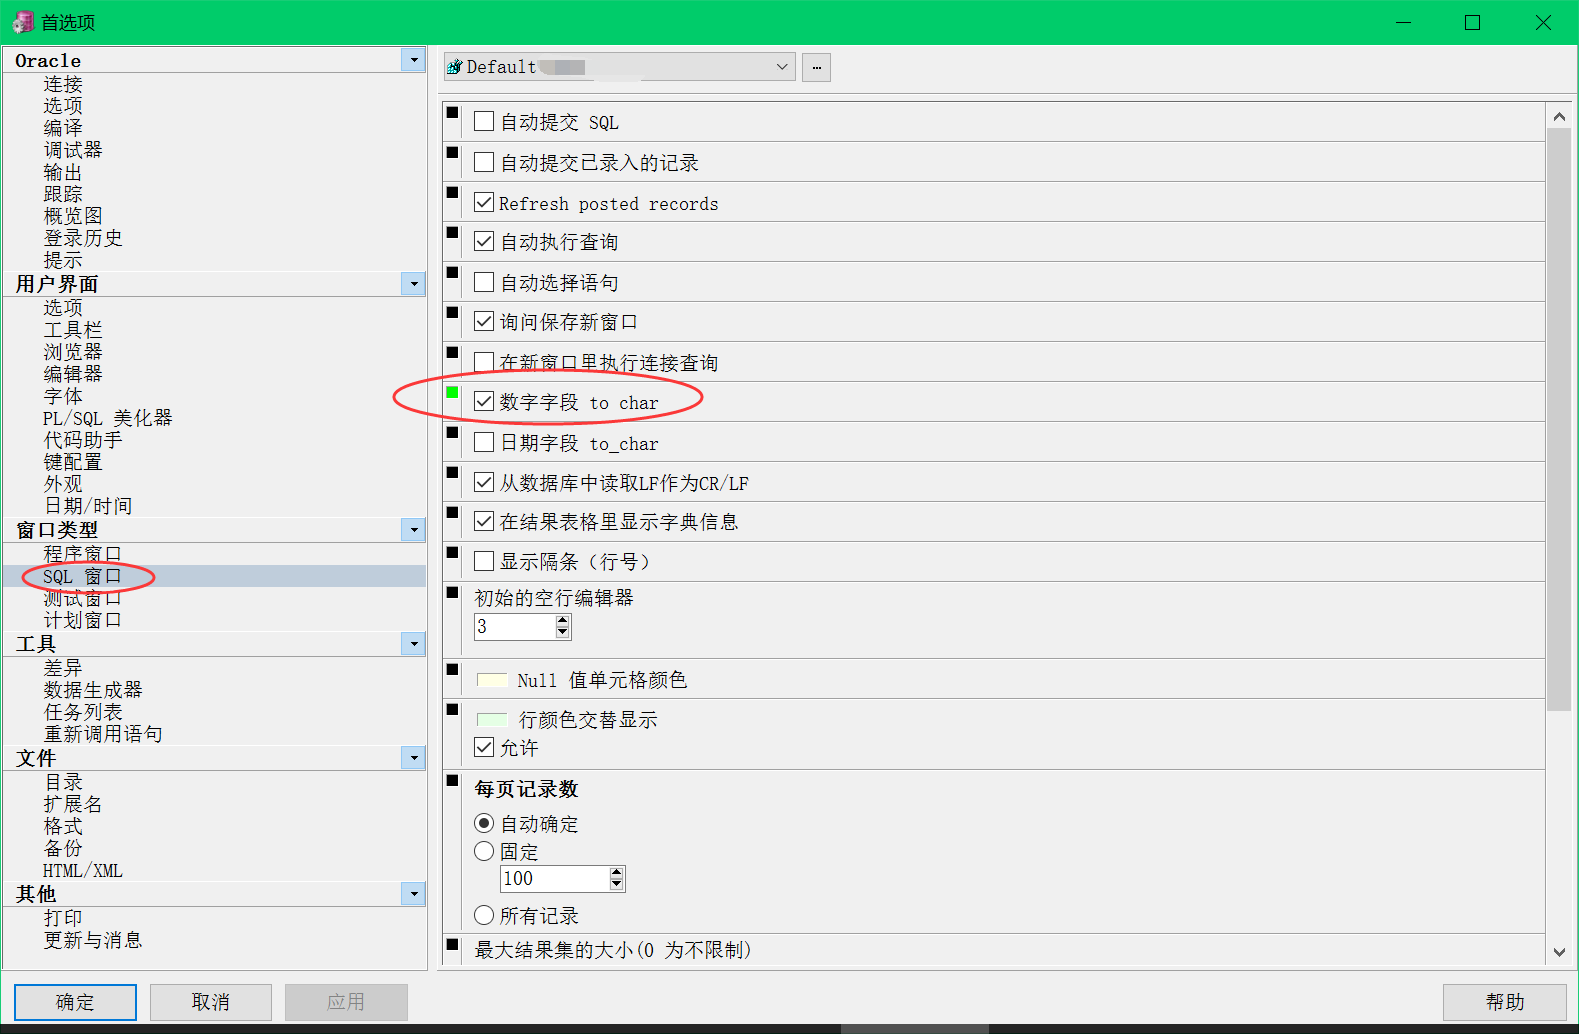Viewport: 1579px width, 1034px height.
Task: Open HTML/XML preferences page
Action: coord(83,870)
